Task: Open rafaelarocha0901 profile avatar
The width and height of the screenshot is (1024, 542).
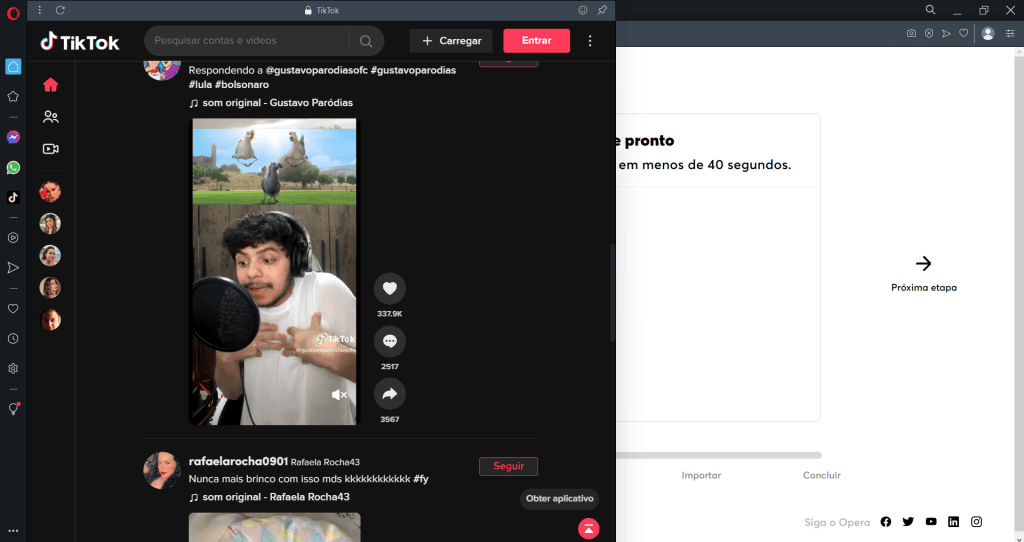Action: point(162,470)
